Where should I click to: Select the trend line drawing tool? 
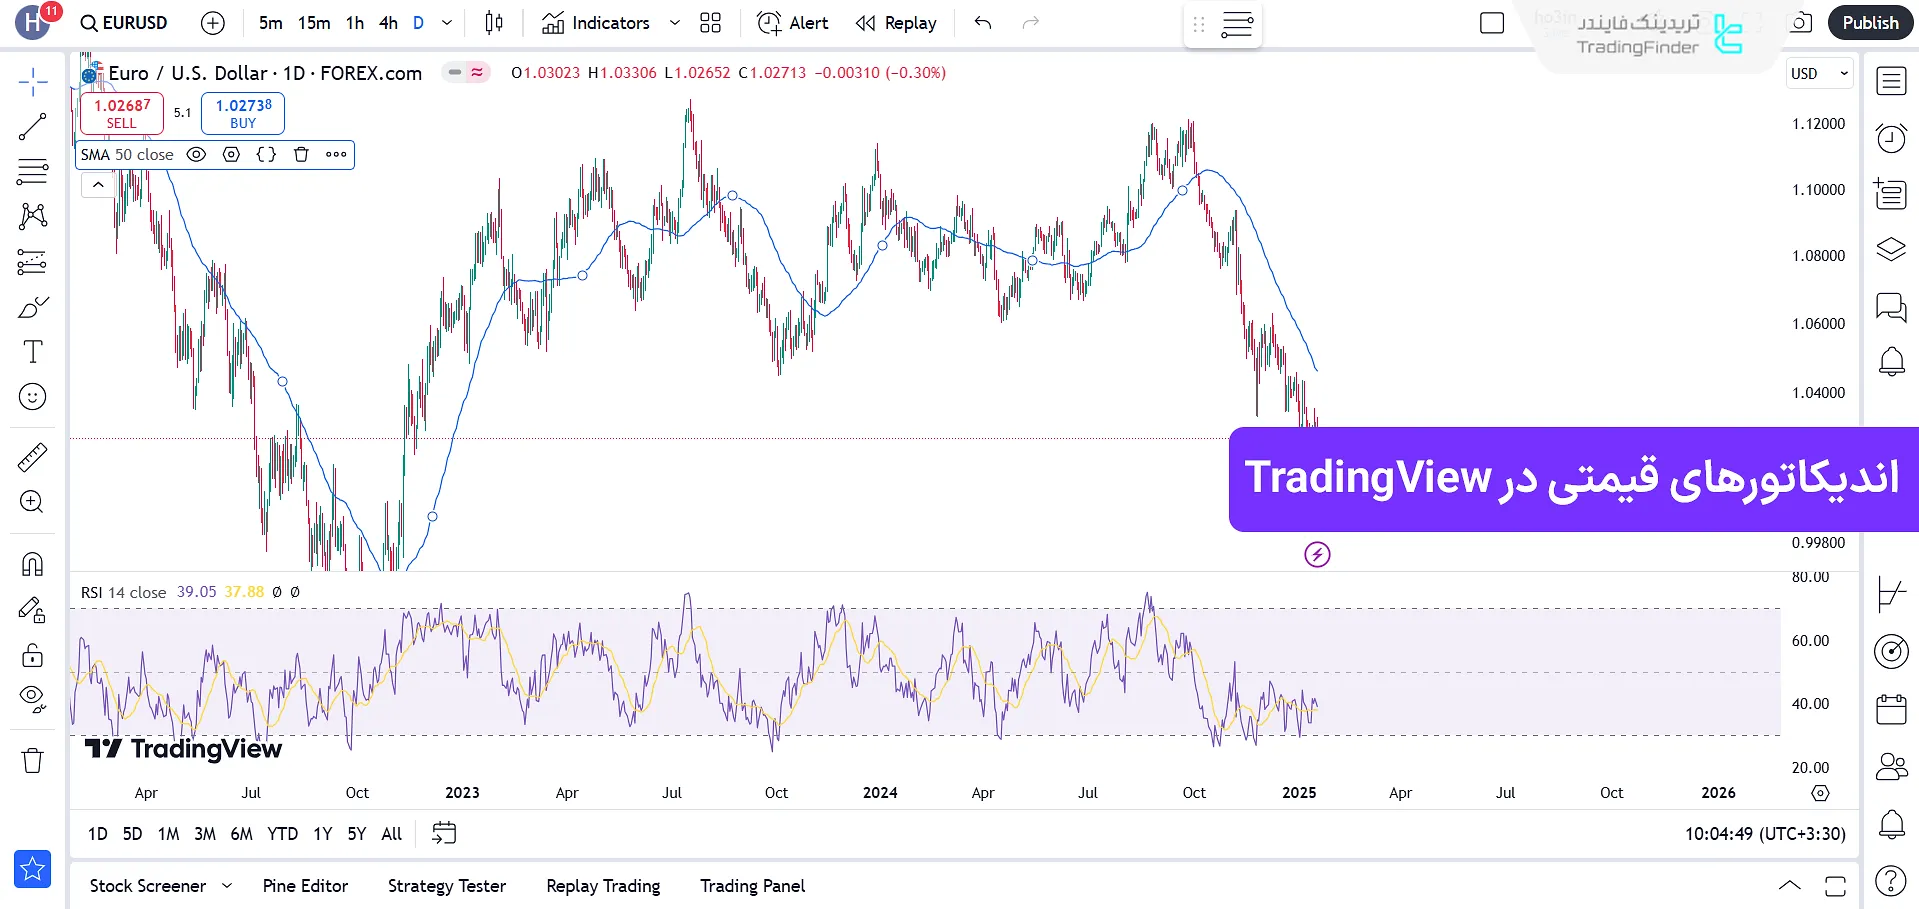pyautogui.click(x=32, y=127)
